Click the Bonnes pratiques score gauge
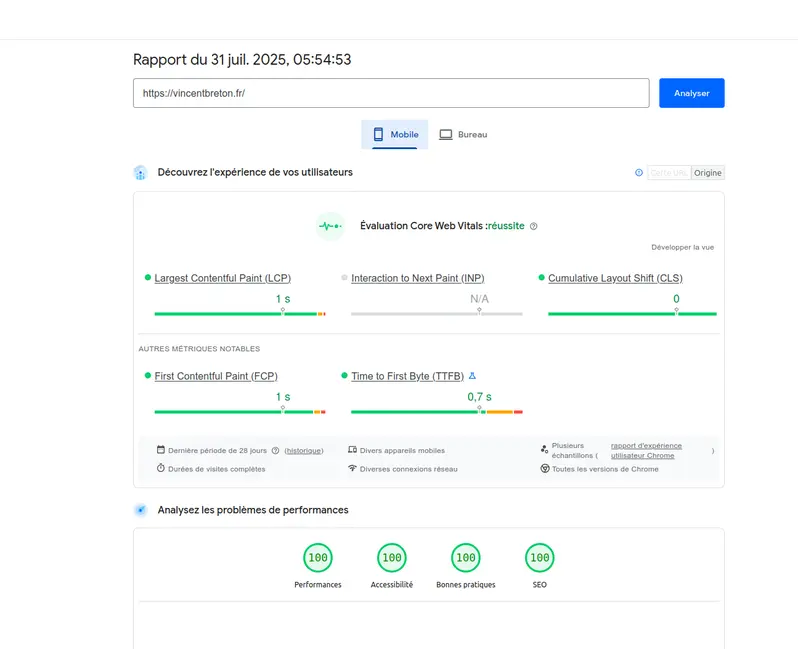This screenshot has height=649, width=798. 466,558
